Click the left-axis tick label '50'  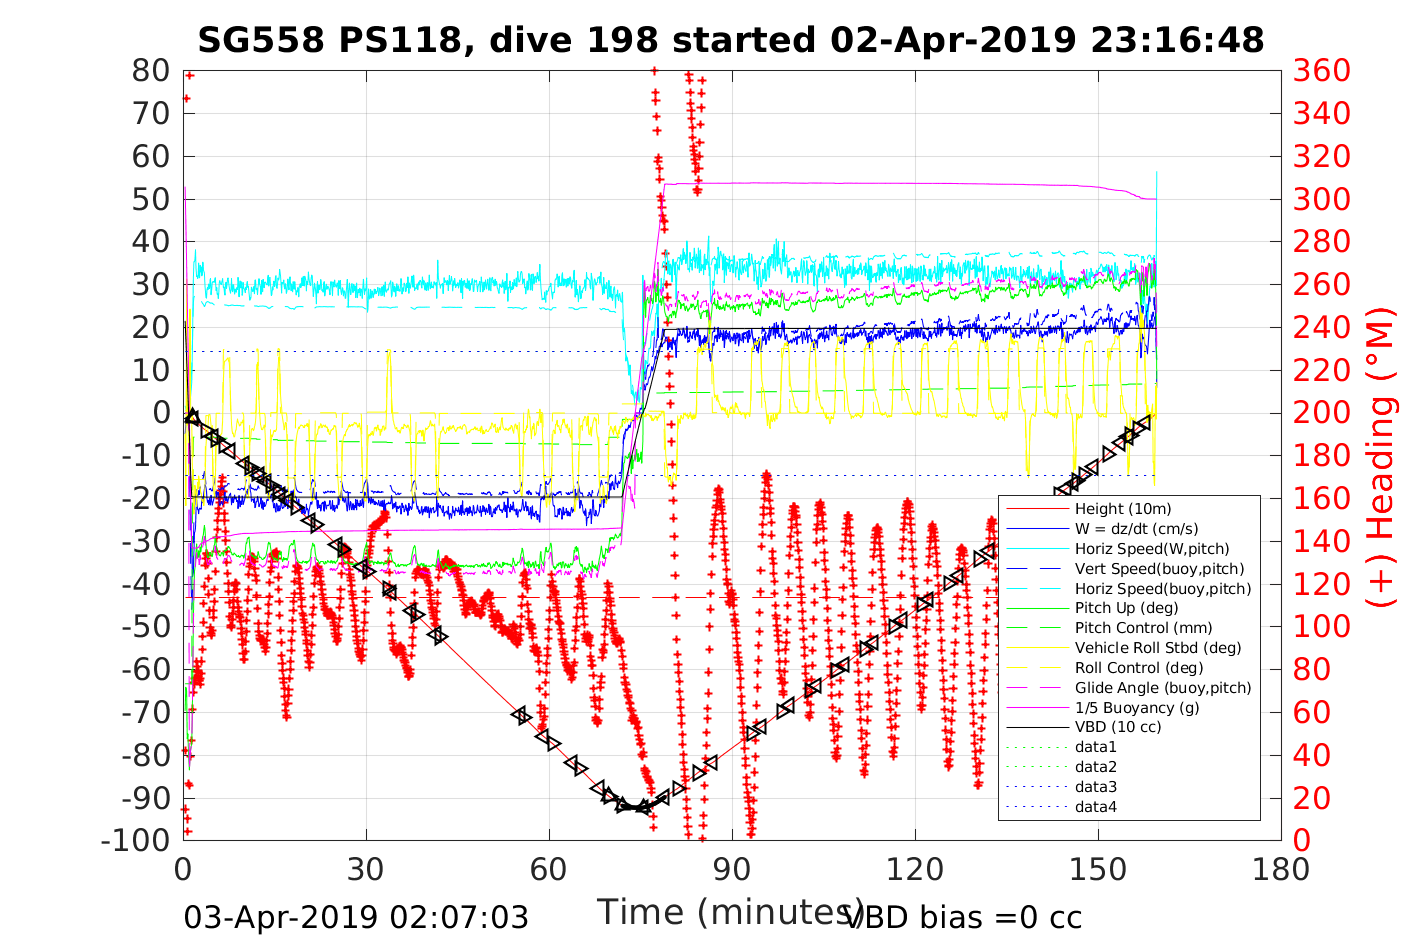pos(151,199)
